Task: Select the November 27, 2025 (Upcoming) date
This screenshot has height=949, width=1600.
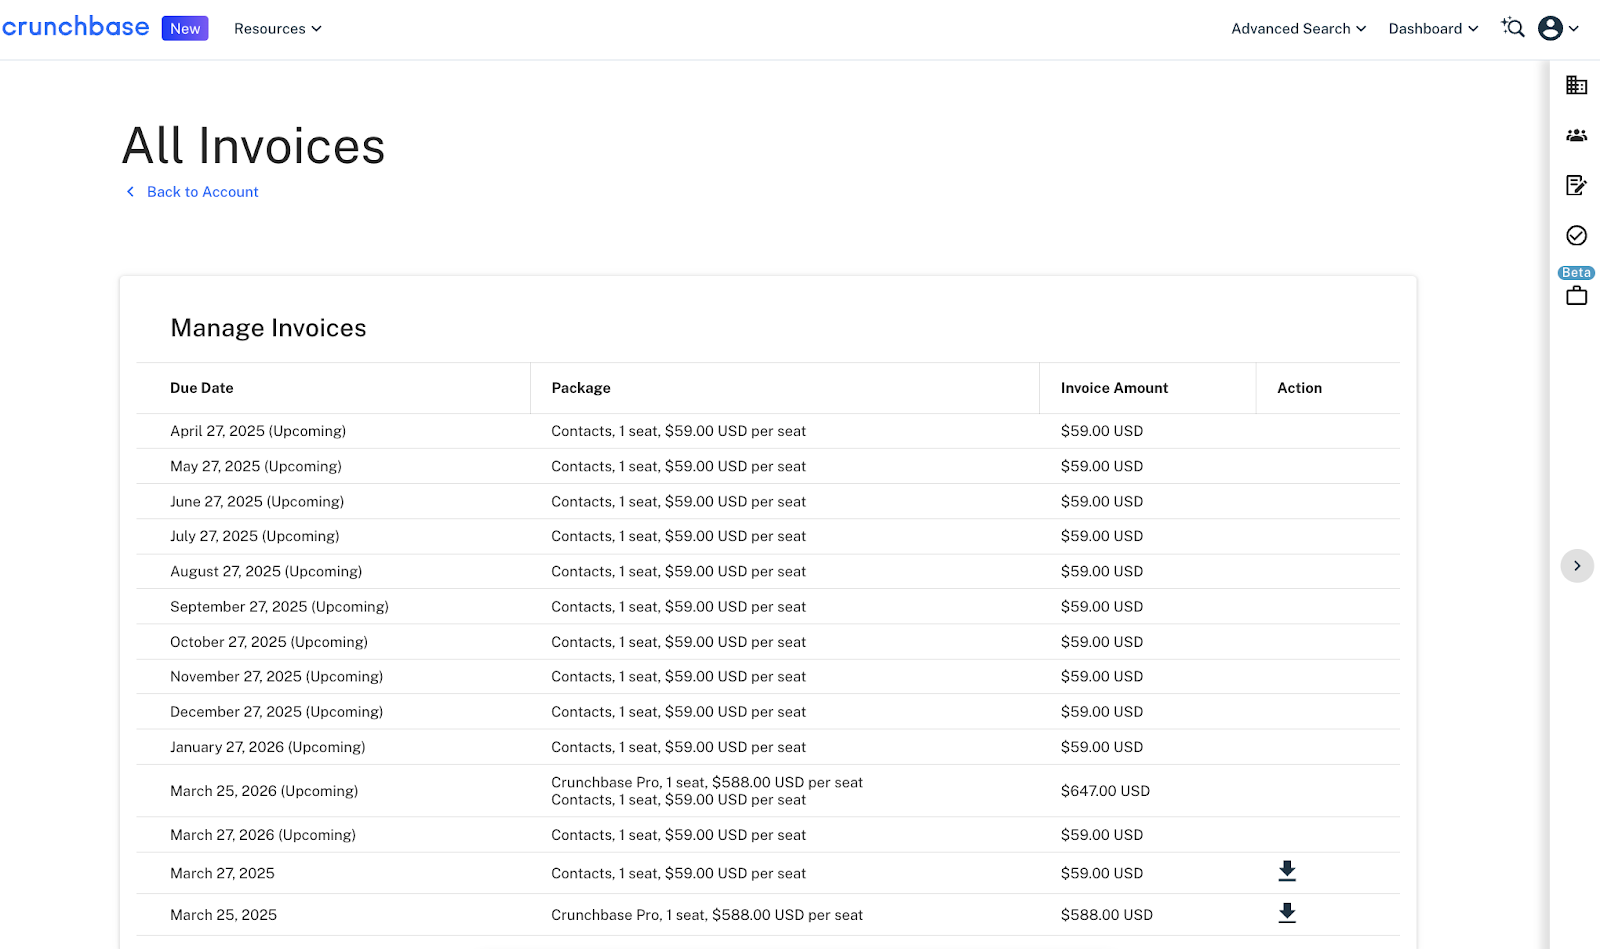Action: tap(277, 677)
